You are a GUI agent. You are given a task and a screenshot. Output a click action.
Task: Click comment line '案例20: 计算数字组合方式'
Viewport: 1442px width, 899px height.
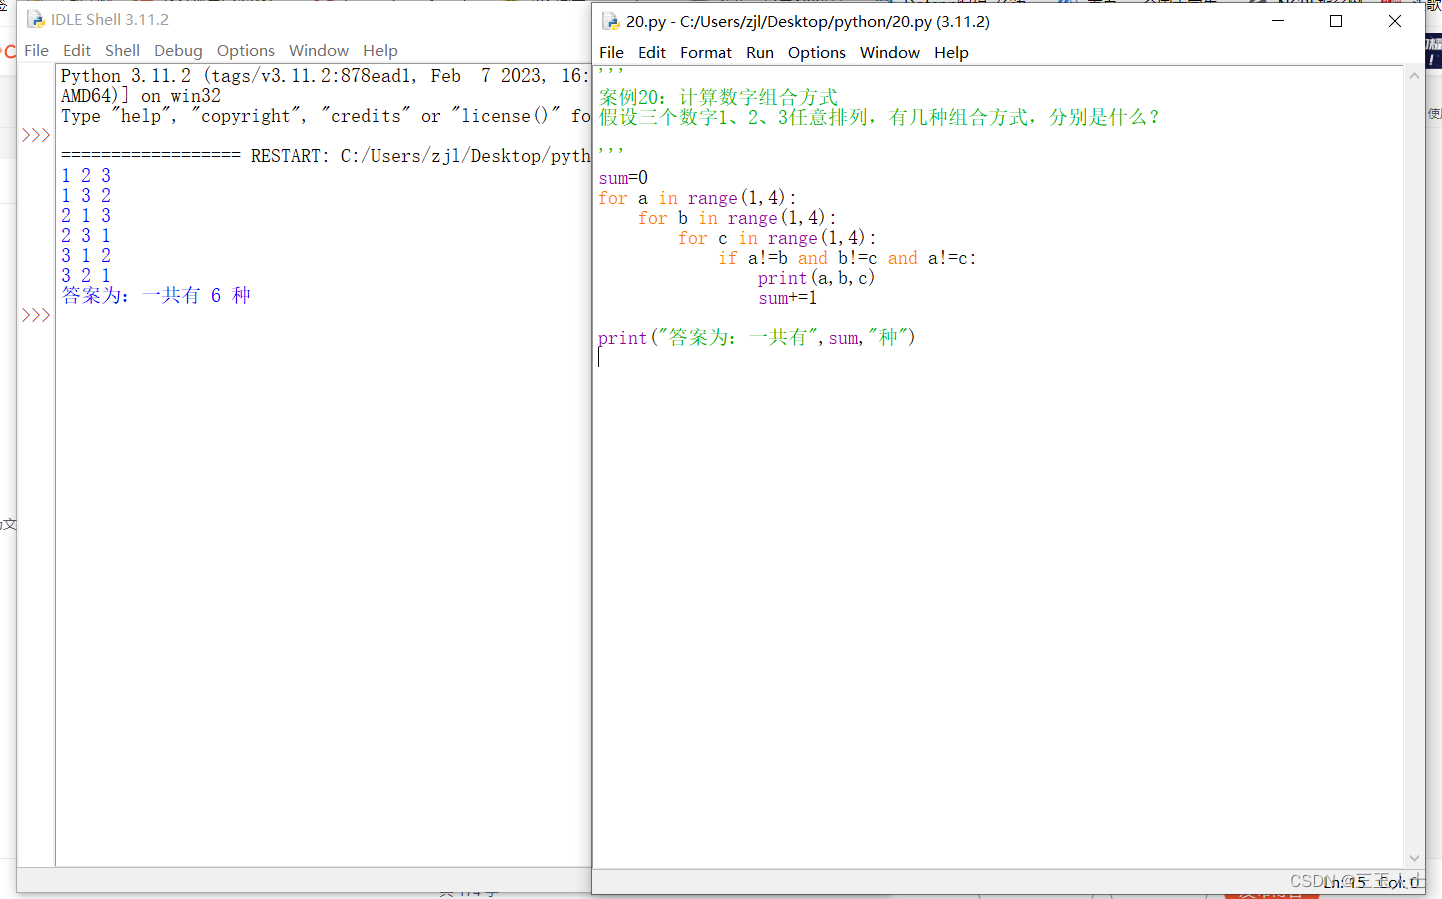[x=718, y=97]
